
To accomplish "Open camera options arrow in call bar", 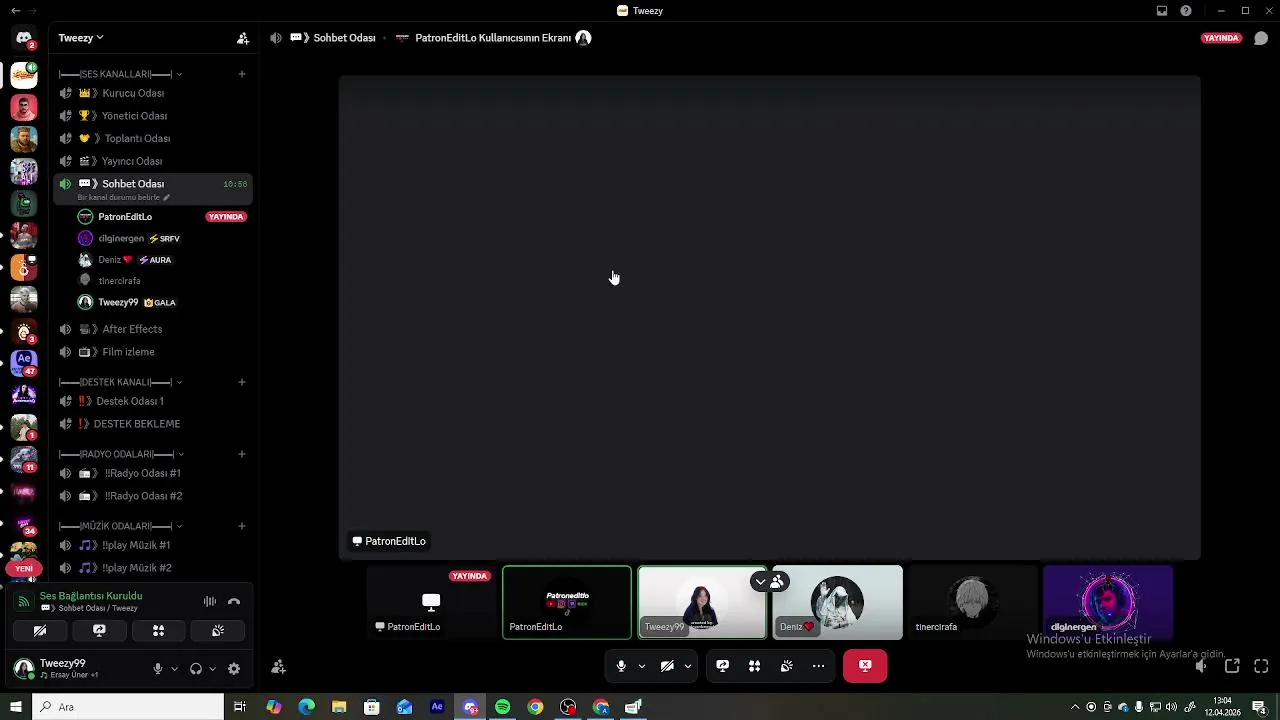I will point(688,666).
